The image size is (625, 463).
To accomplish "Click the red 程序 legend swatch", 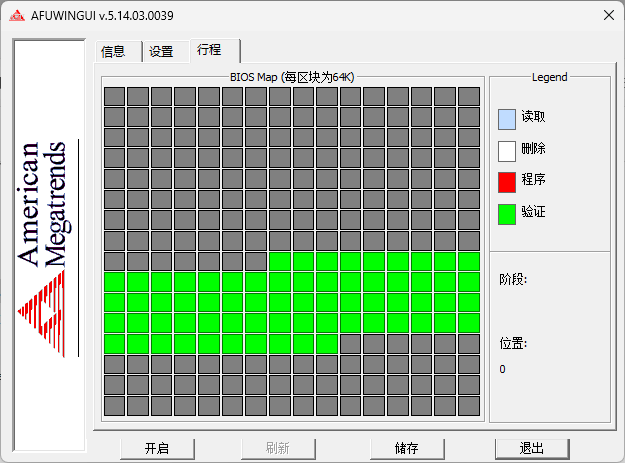I will (507, 182).
